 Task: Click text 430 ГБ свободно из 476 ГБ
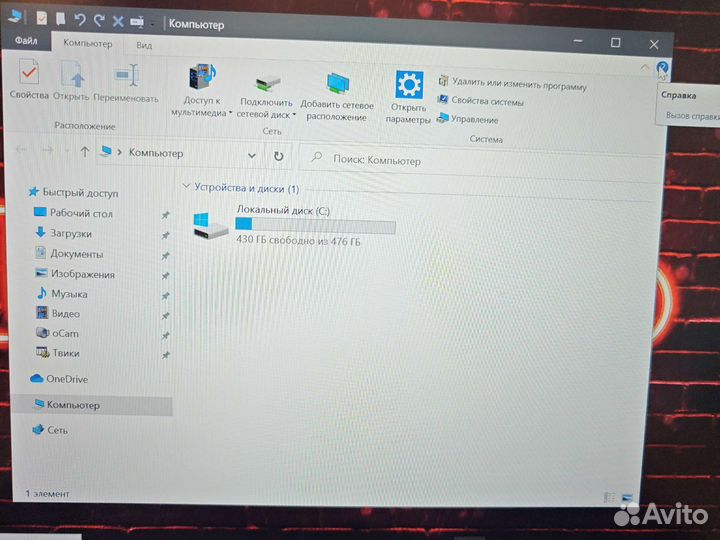[x=298, y=240]
